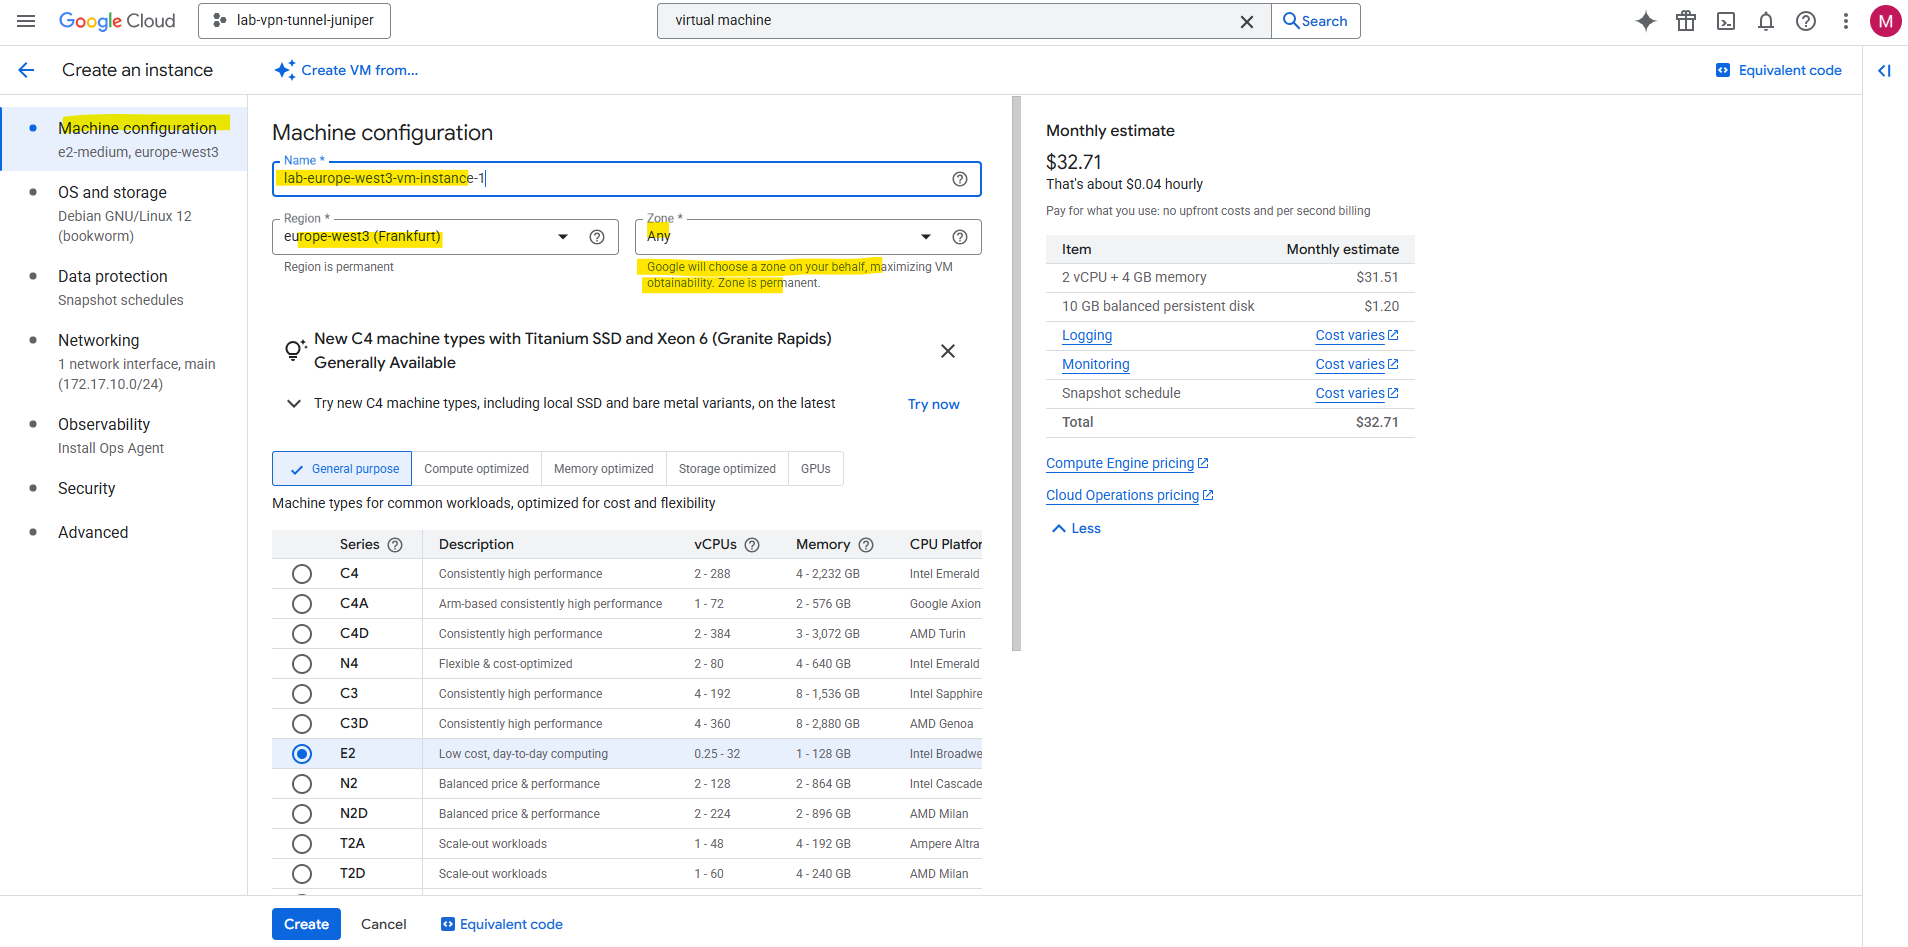The width and height of the screenshot is (1908, 947).
Task: Select the C4D series radio button
Action: tap(302, 634)
